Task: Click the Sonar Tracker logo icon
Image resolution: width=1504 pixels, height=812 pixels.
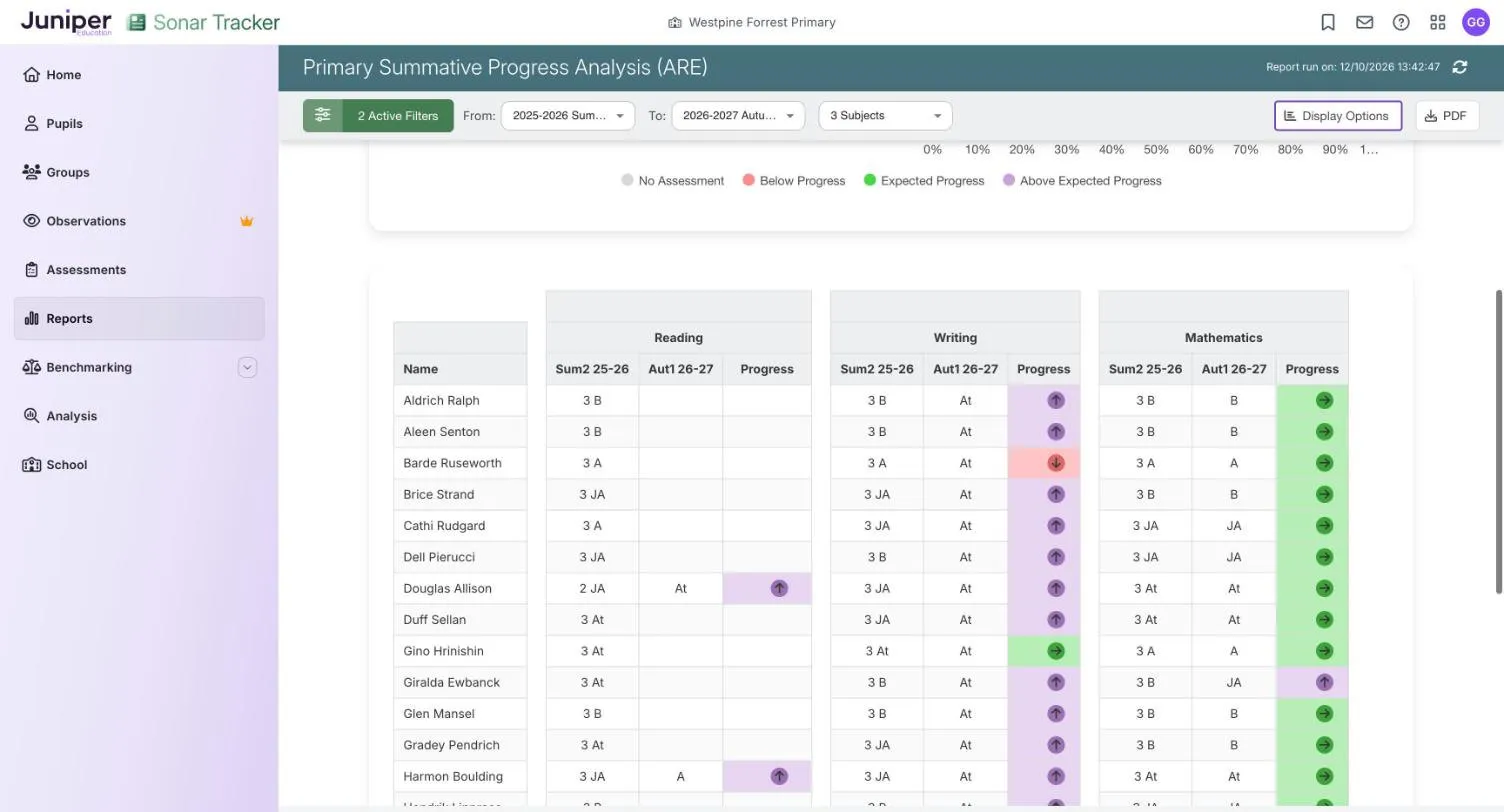Action: 137,22
